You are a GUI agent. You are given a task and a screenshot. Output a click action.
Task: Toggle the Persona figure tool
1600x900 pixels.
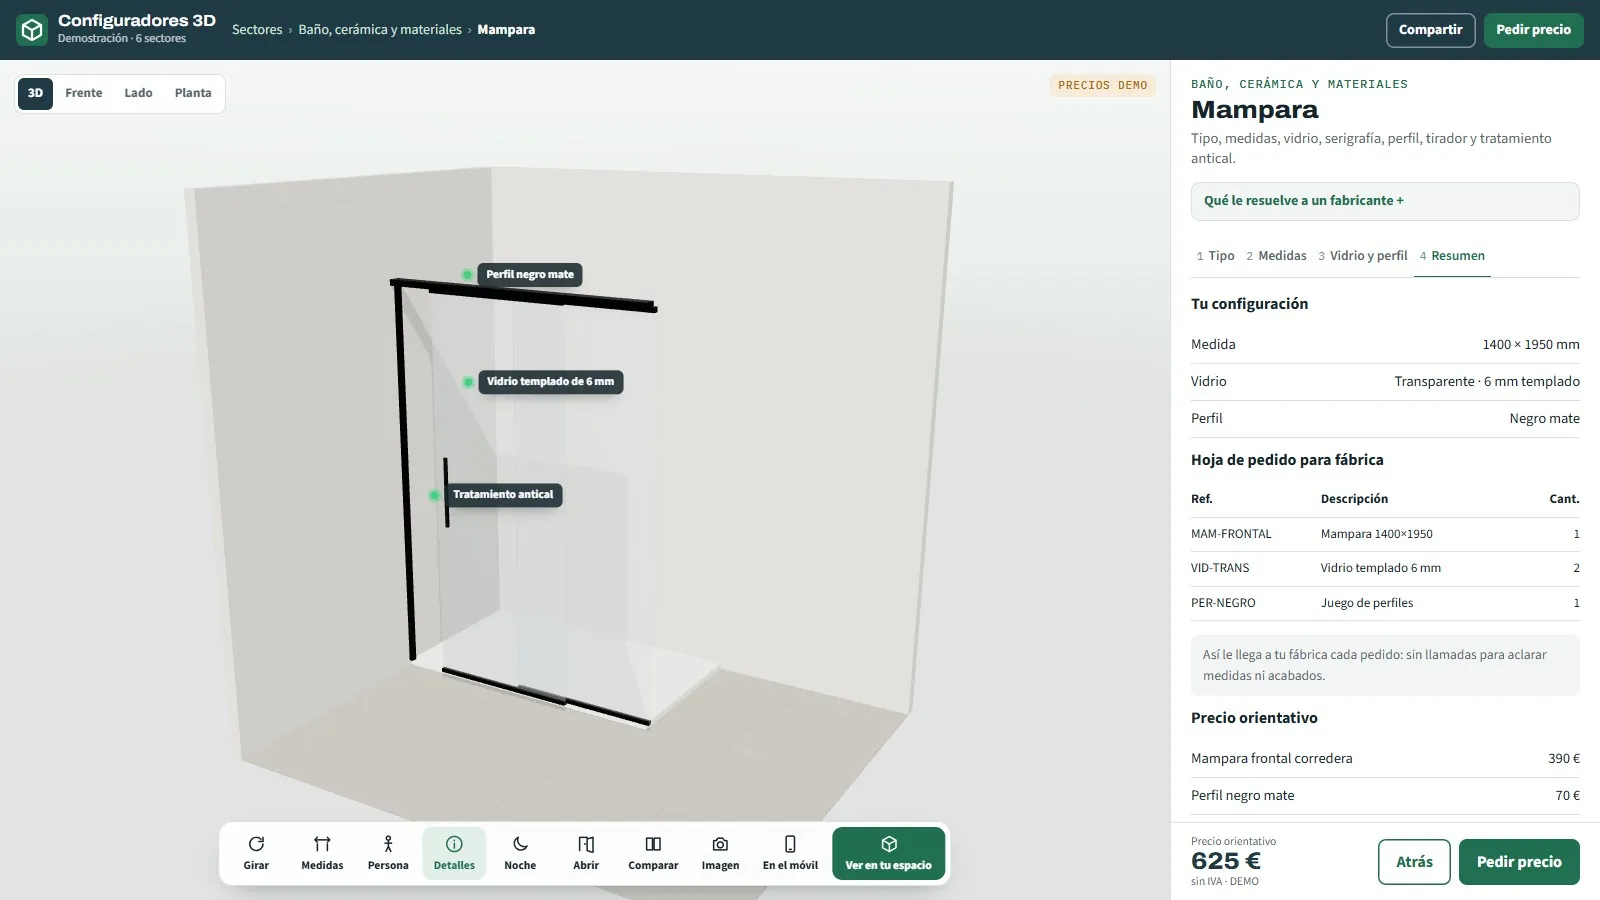coord(388,853)
